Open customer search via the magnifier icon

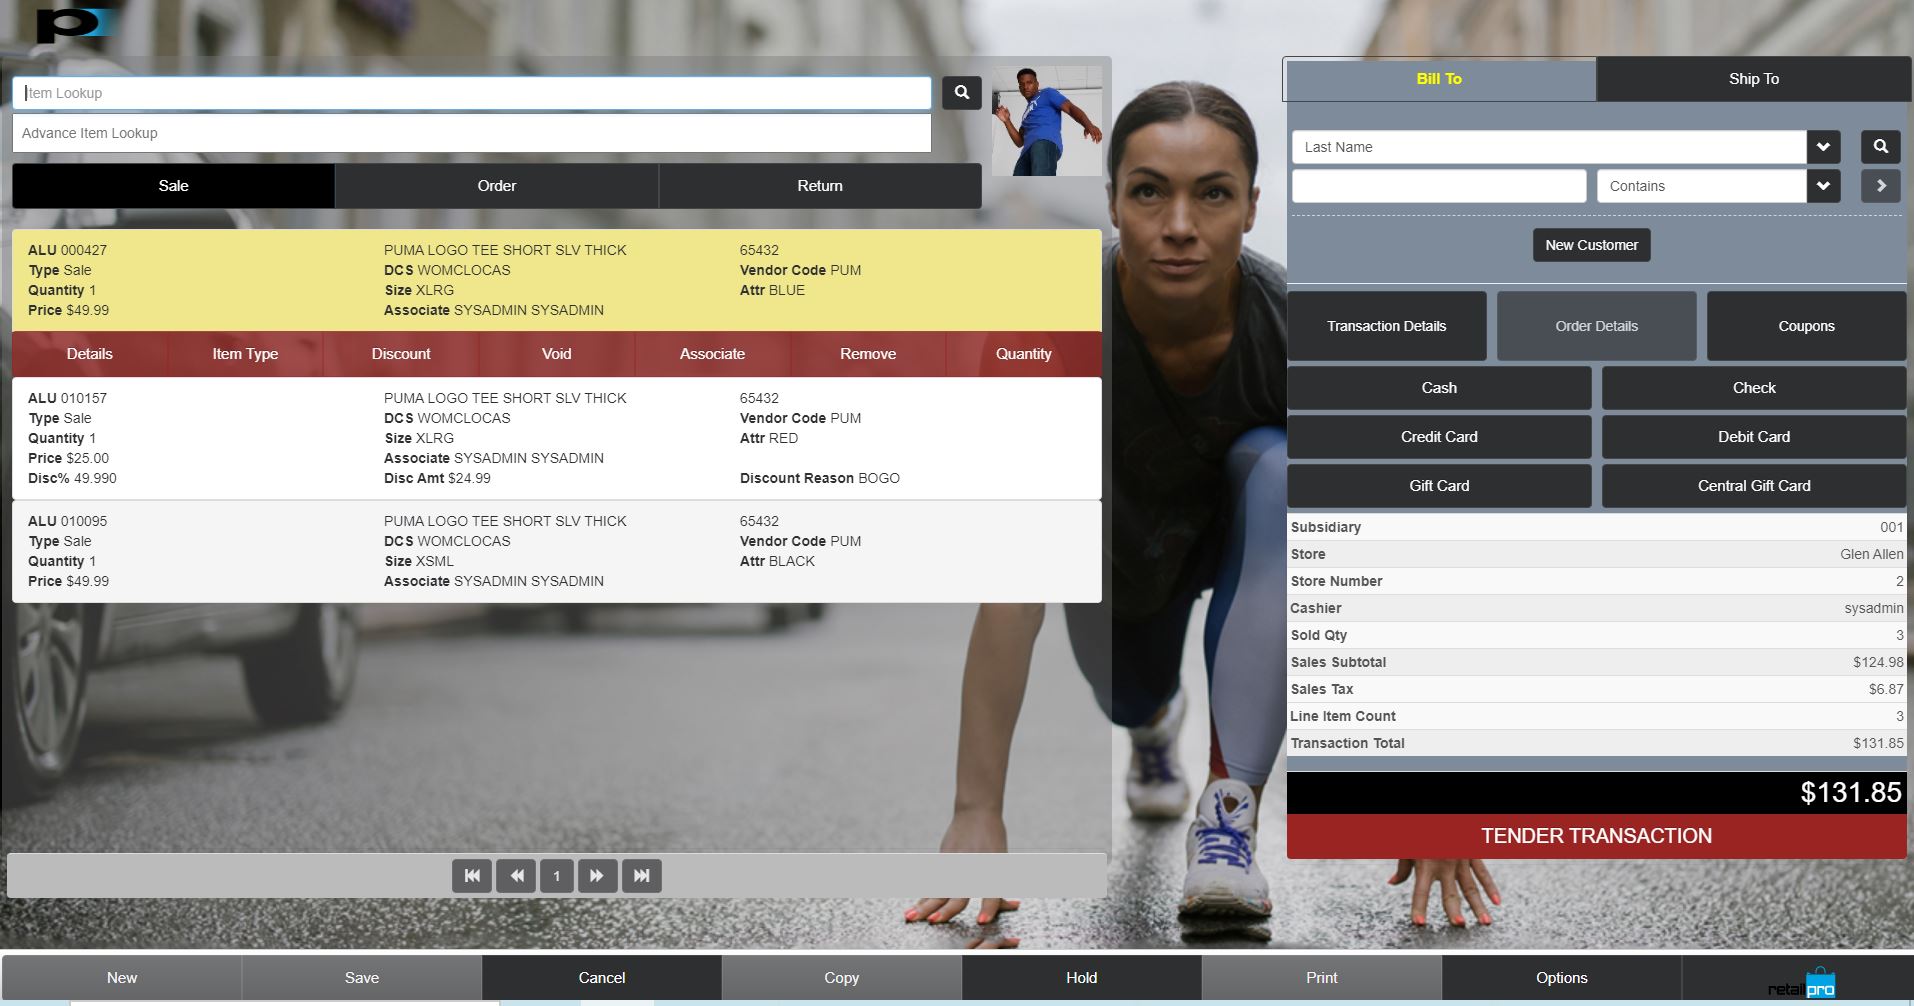tap(1879, 146)
